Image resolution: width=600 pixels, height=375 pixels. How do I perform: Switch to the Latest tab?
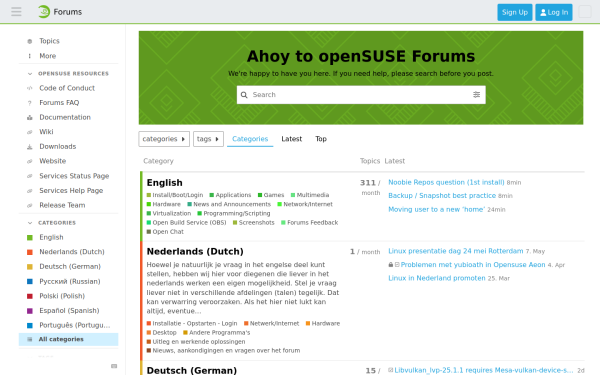point(292,139)
